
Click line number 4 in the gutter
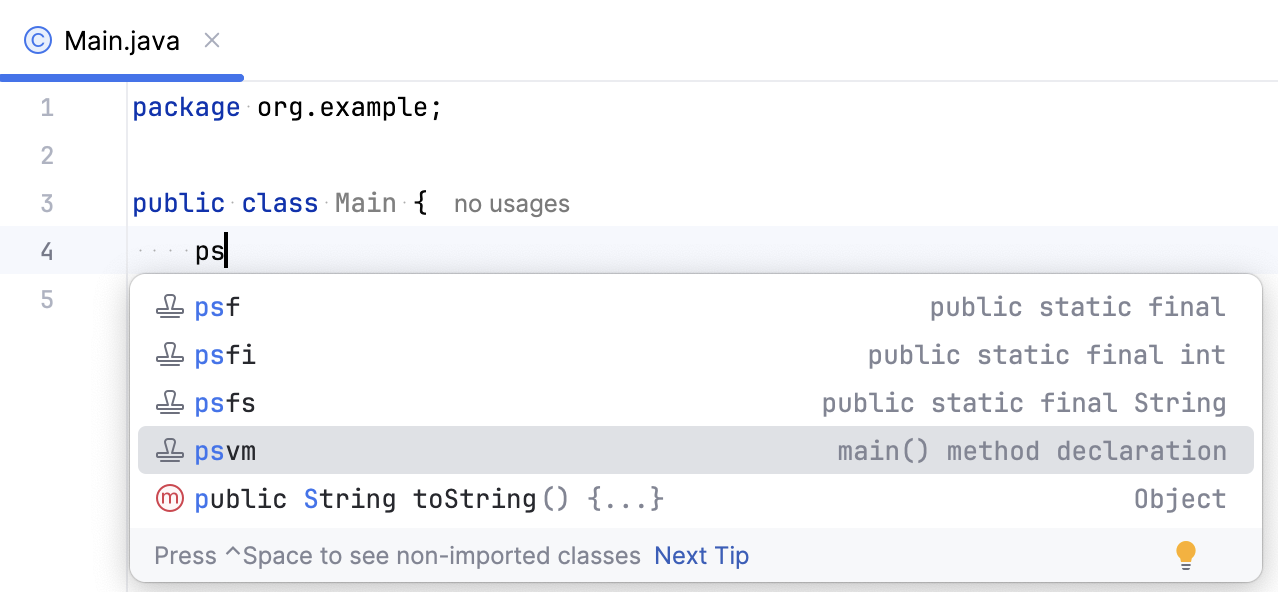[46, 250]
